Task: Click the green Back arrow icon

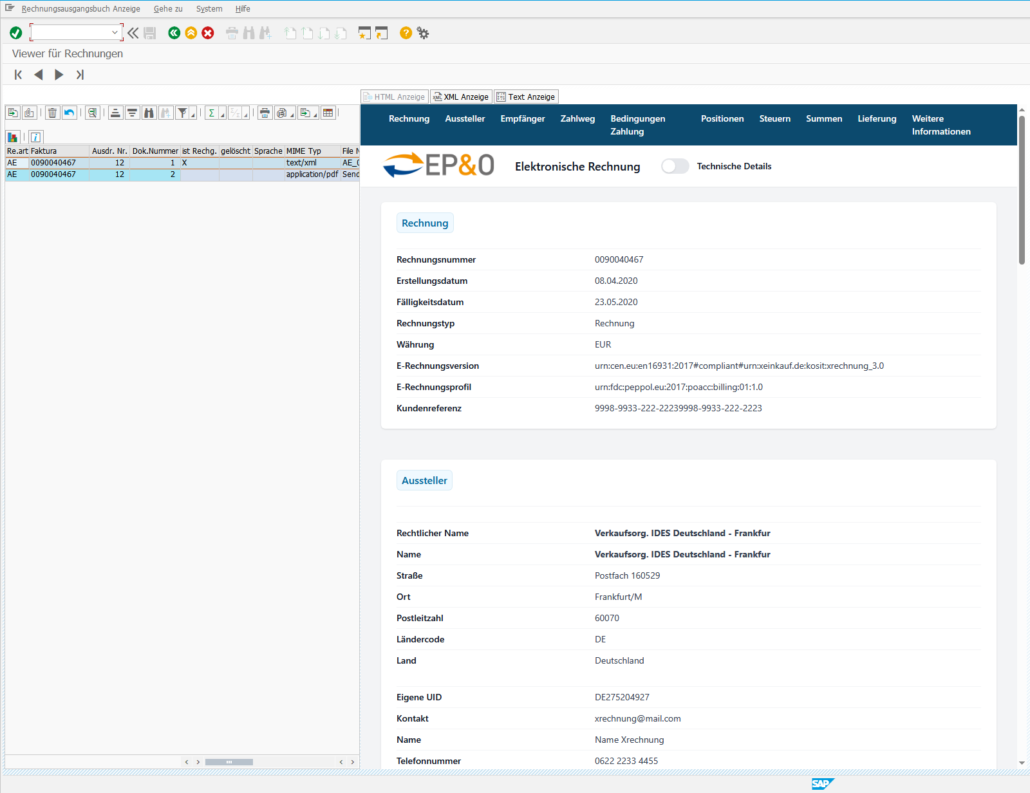Action: (174, 33)
